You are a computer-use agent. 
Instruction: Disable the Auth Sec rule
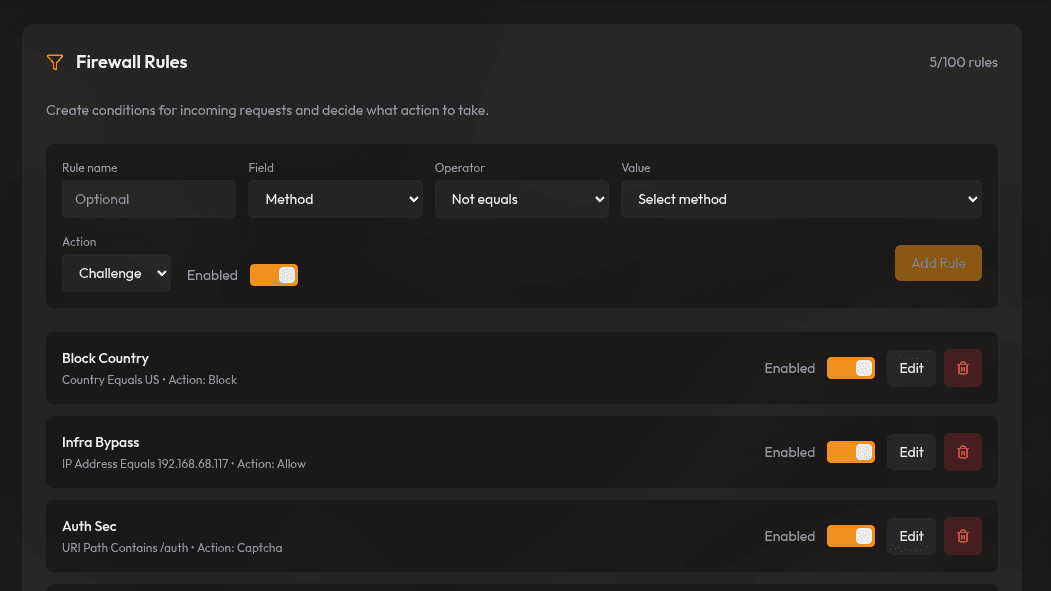(x=850, y=536)
